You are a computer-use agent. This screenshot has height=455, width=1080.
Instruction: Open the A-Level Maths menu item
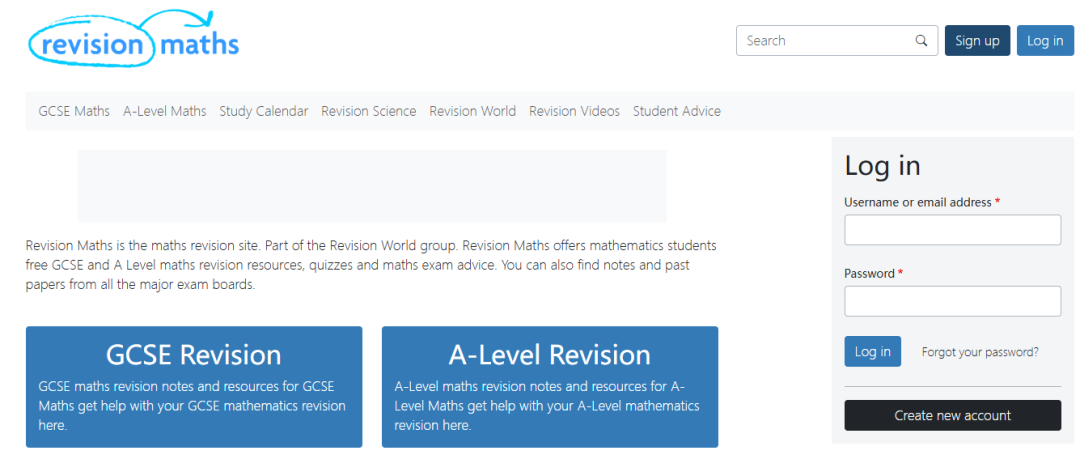tap(165, 111)
